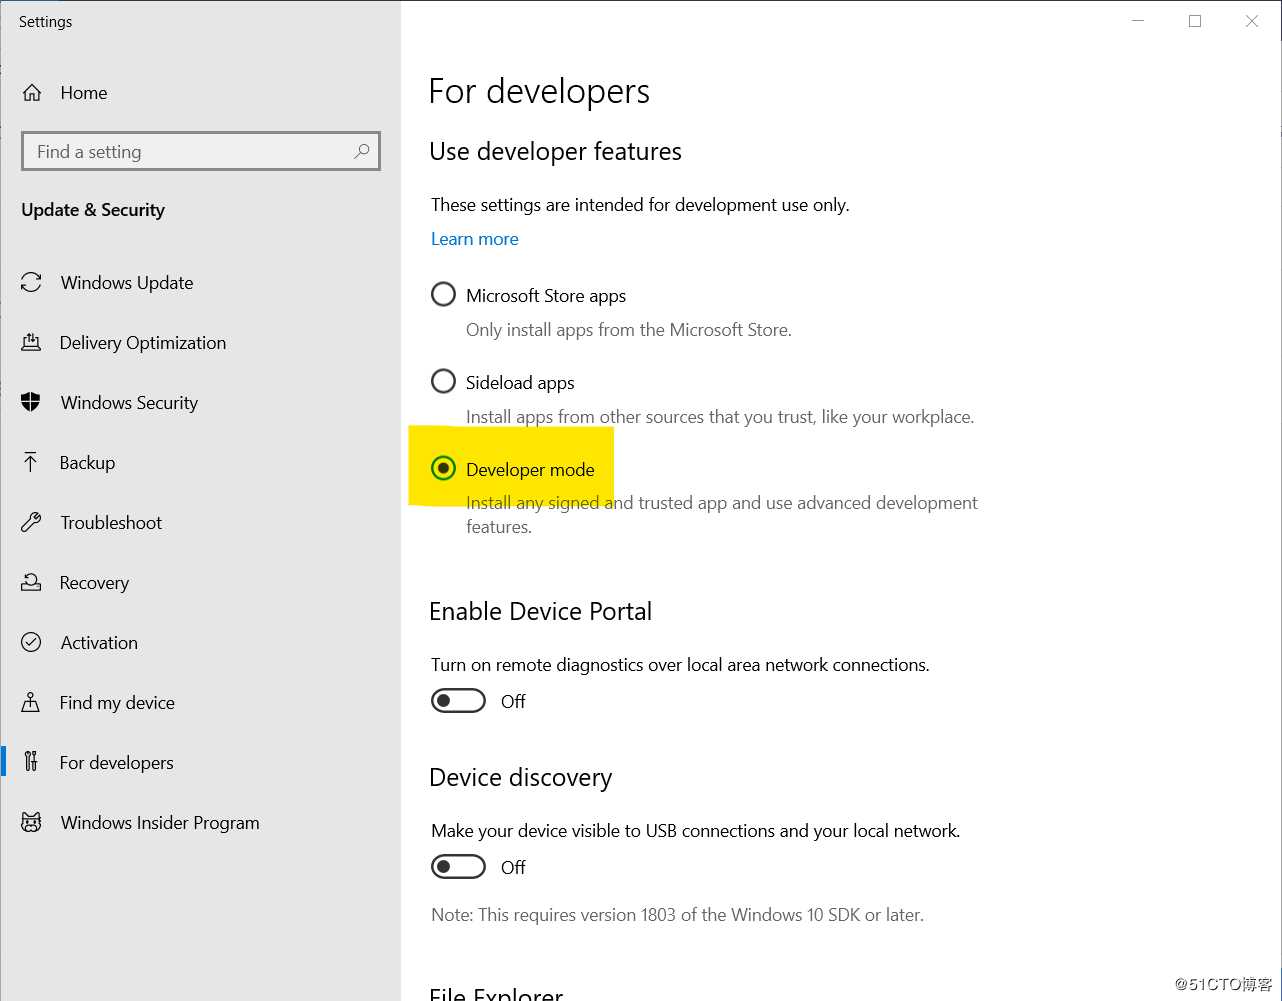Click the Find my device icon
The width and height of the screenshot is (1282, 1001).
tap(32, 702)
